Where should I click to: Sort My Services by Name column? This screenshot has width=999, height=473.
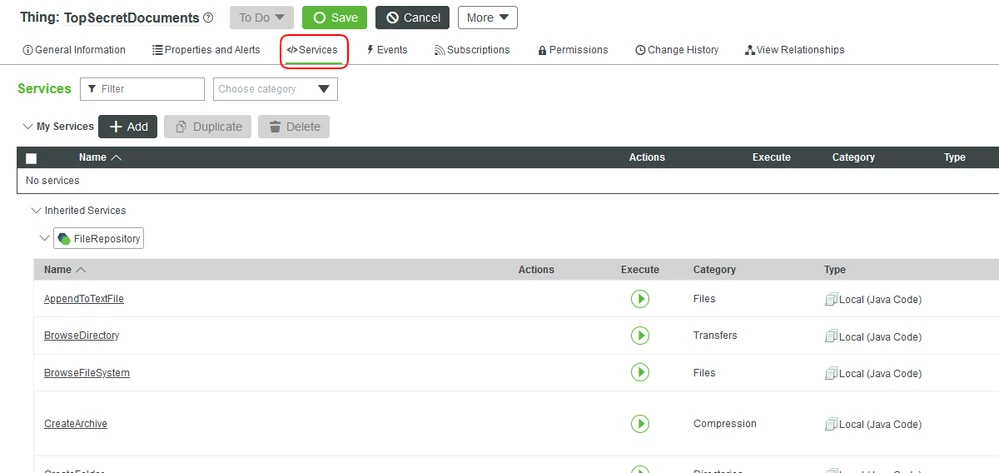[x=100, y=157]
